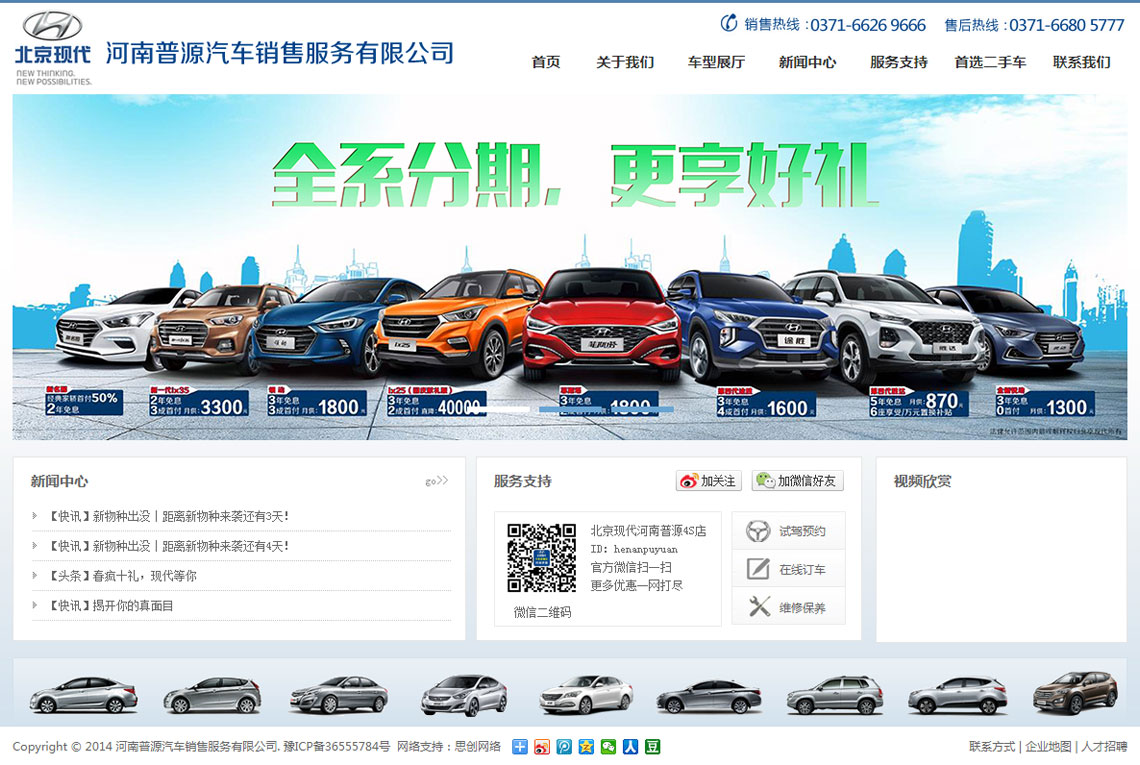Share via the Renren footer icon
This screenshot has height=765, width=1140.
[630, 747]
